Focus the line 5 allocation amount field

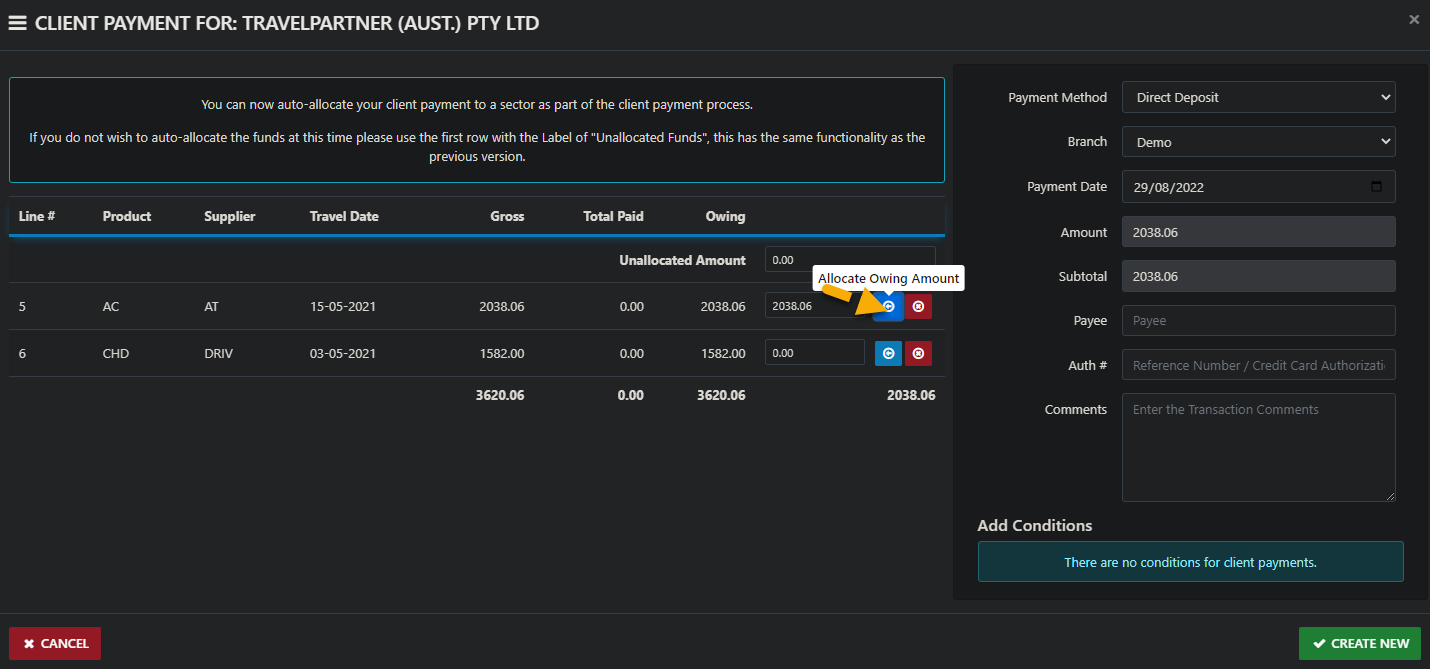tap(814, 306)
